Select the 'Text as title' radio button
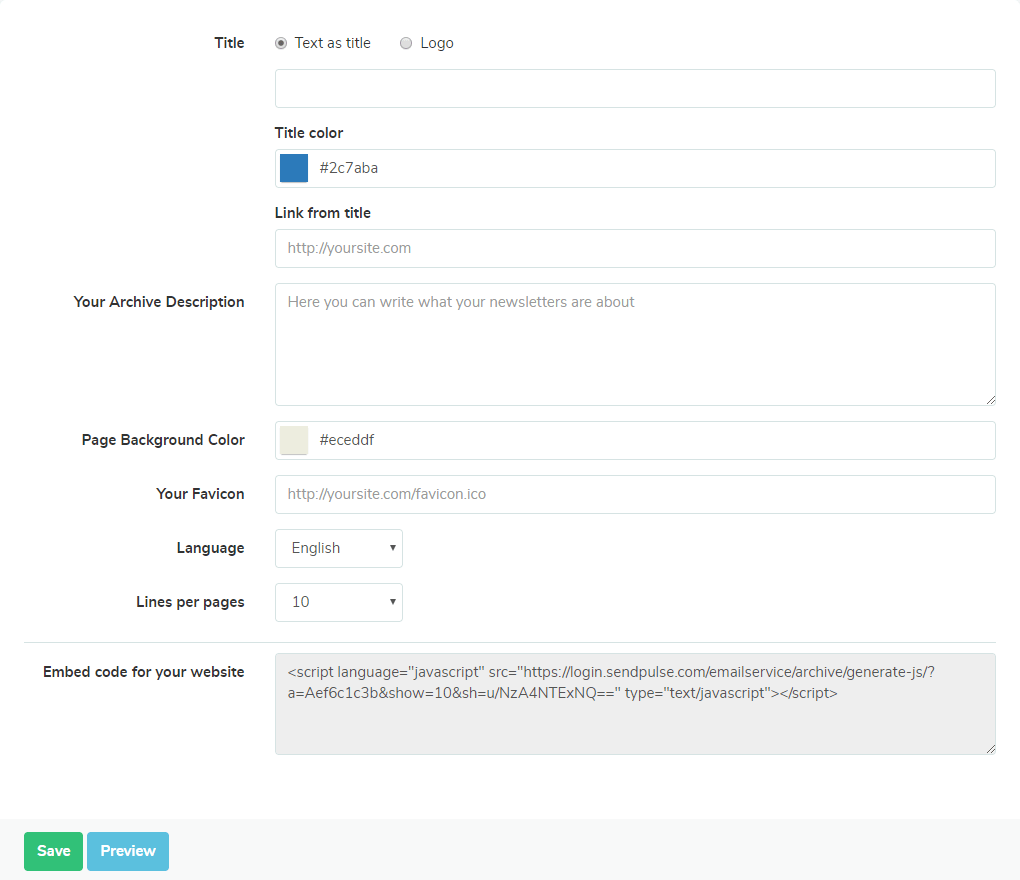The image size is (1020, 880). [281, 43]
